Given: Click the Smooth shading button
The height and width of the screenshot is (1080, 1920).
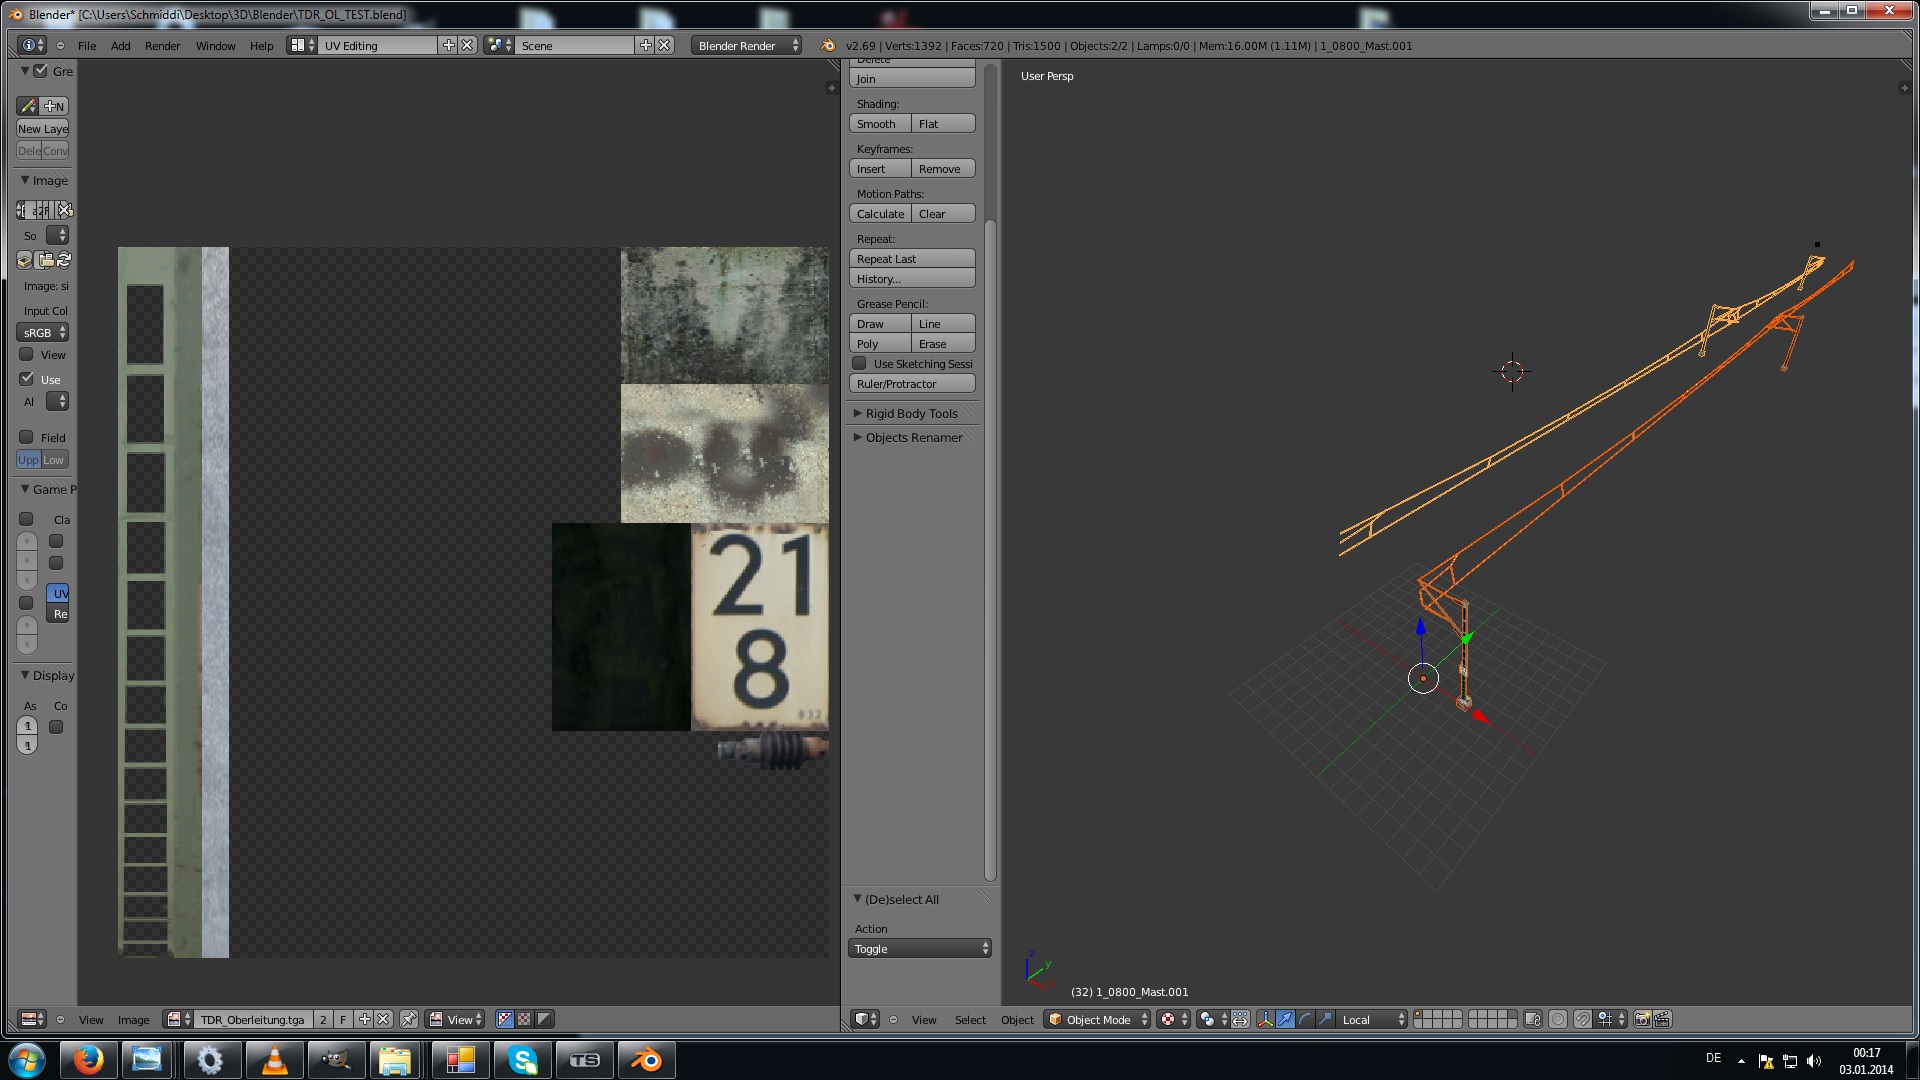Looking at the screenshot, I should click(879, 124).
